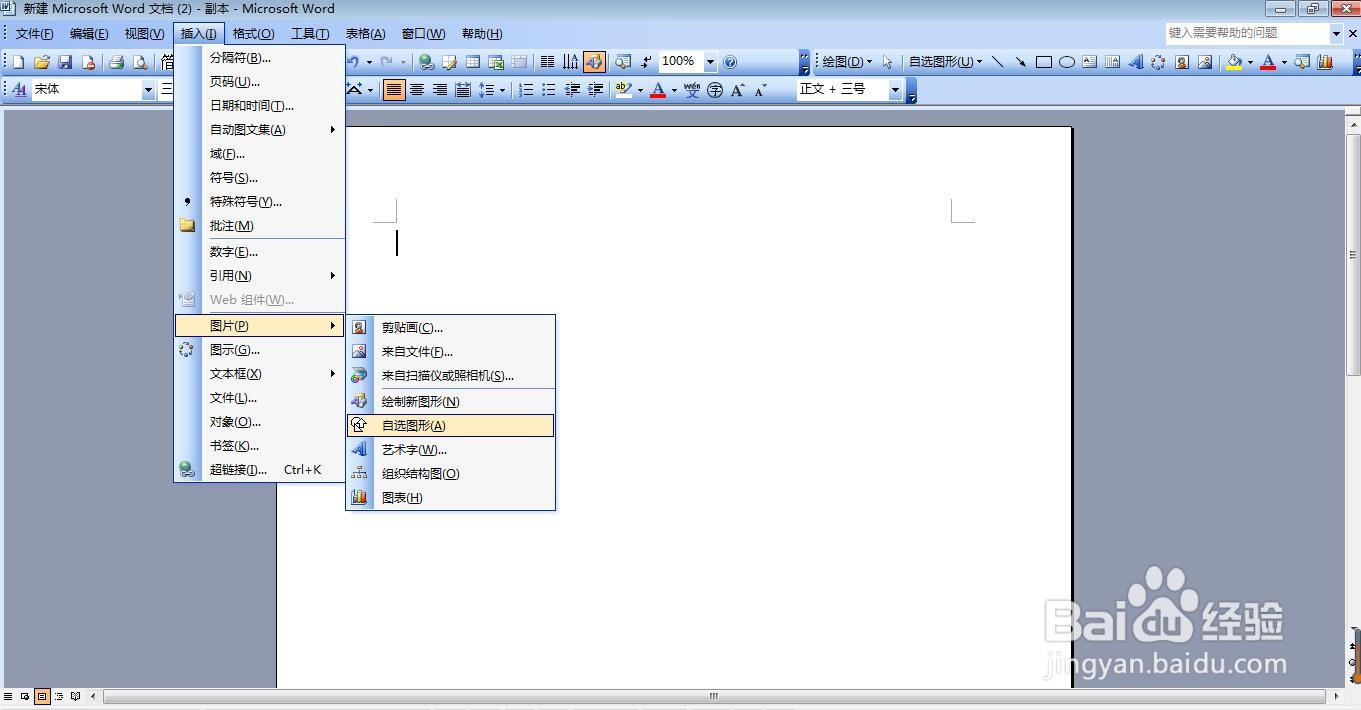Click the Insert WordArt toolbar icon
The height and width of the screenshot is (710, 1361).
pos(1136,62)
